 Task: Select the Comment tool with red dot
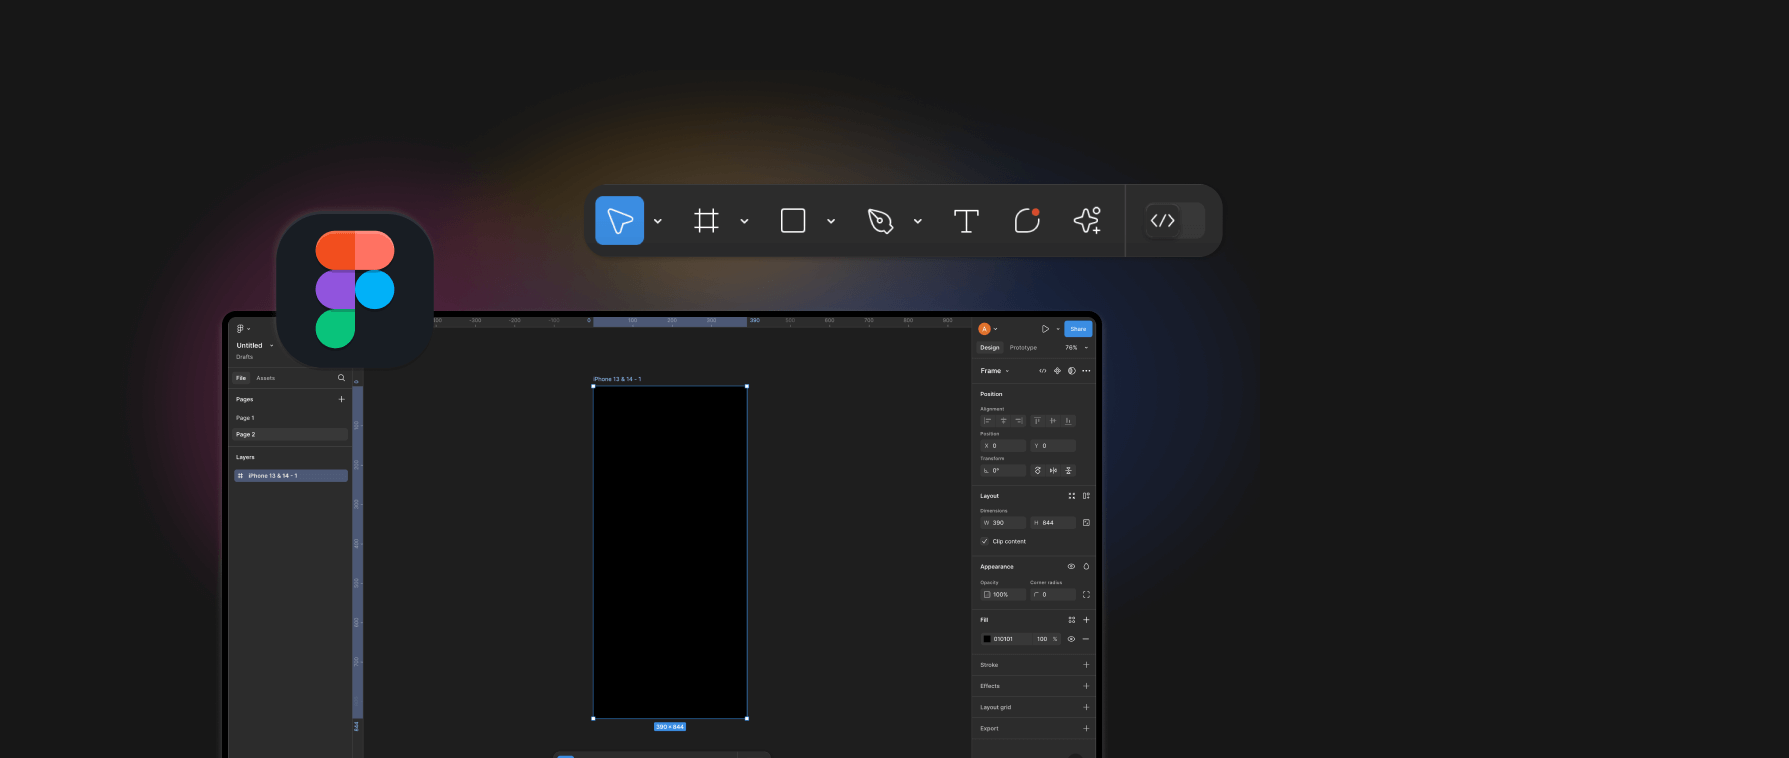pyautogui.click(x=1027, y=220)
